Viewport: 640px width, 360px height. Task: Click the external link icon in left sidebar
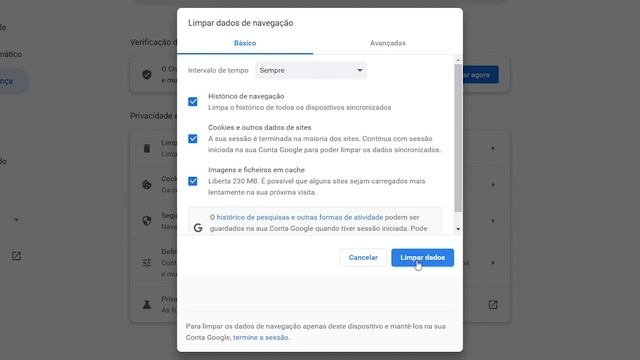pyautogui.click(x=16, y=256)
